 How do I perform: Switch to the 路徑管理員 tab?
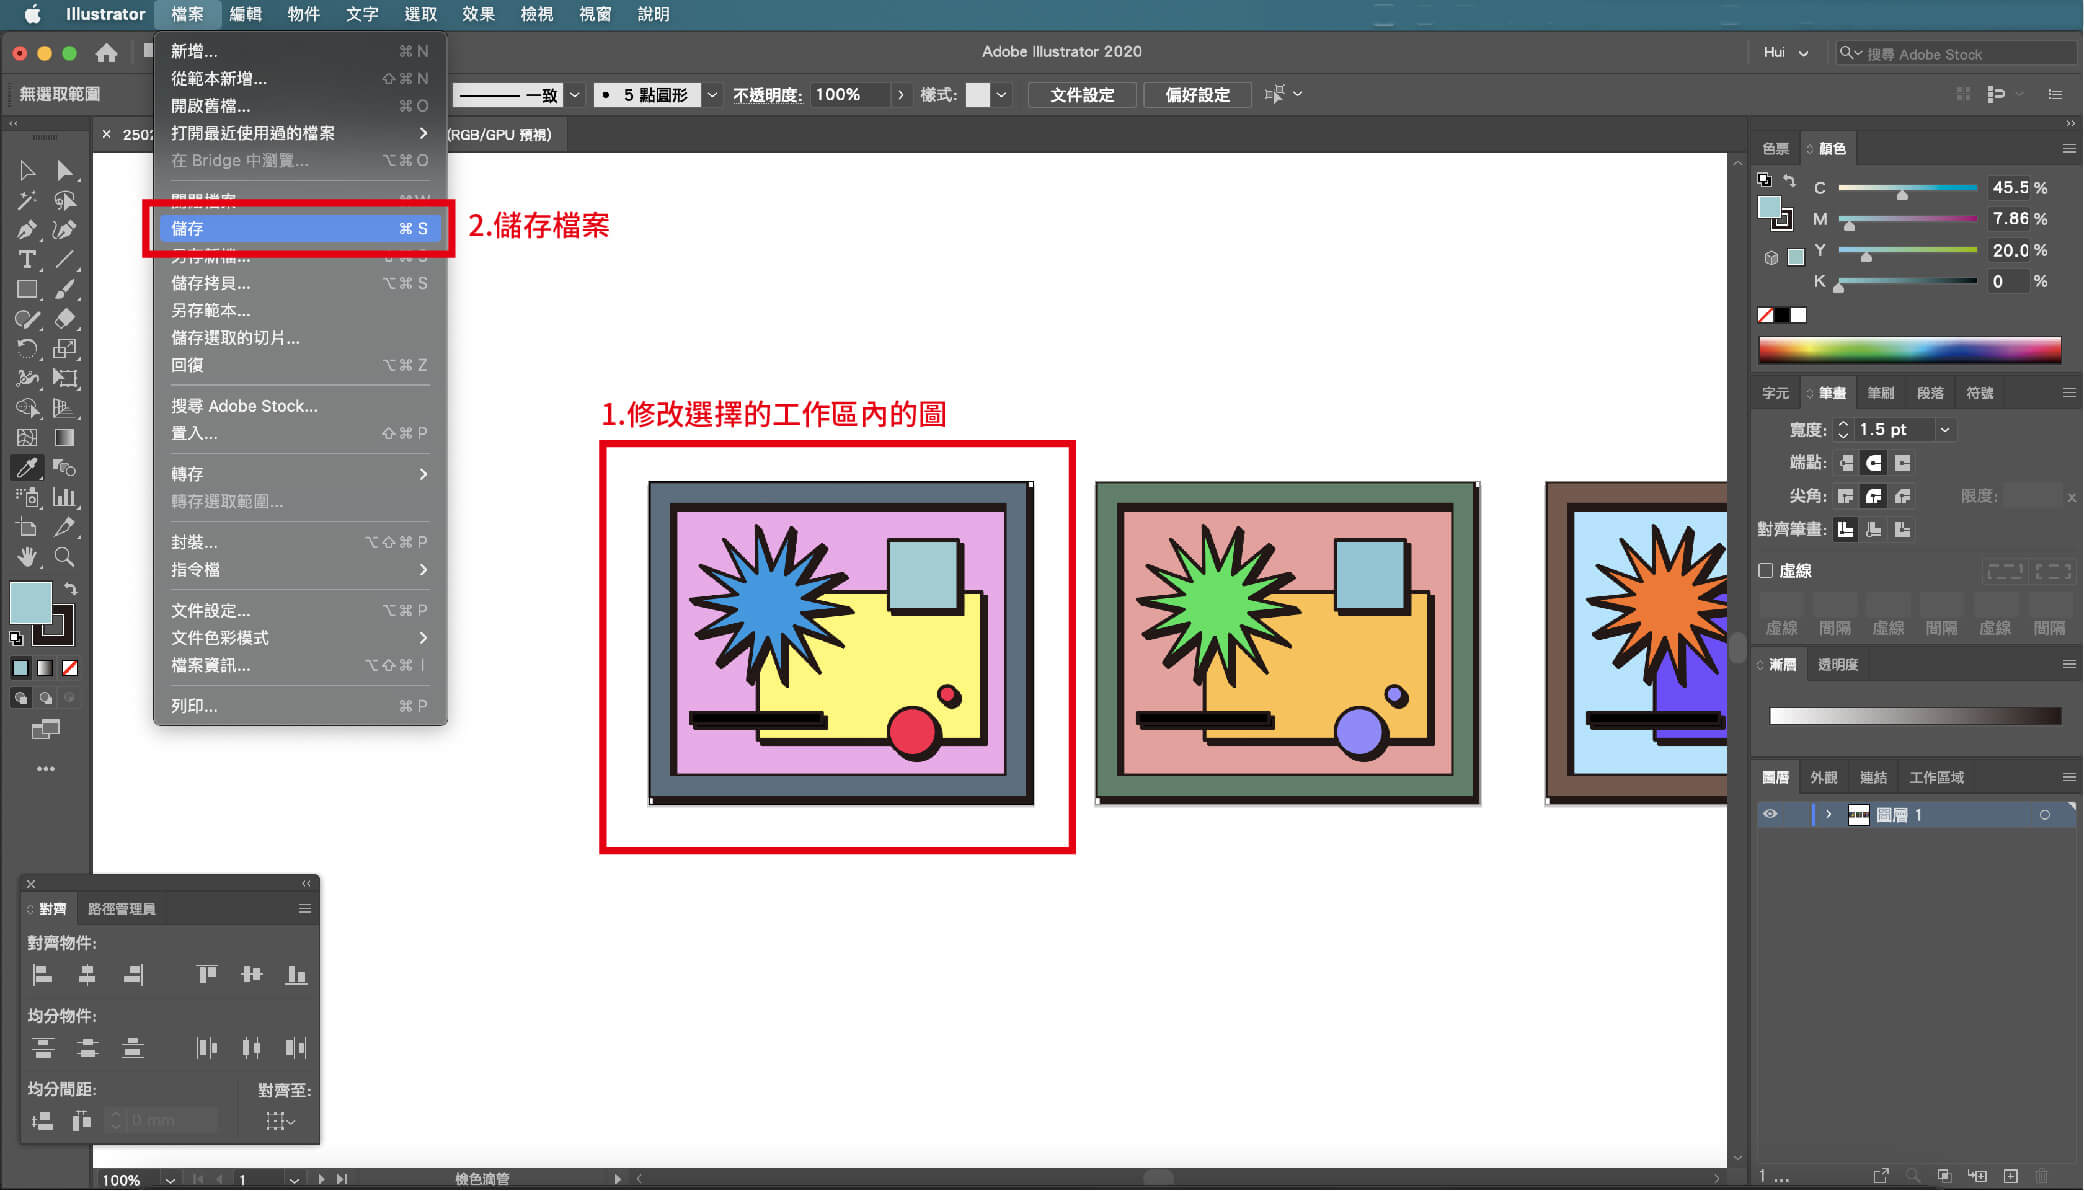click(x=121, y=909)
